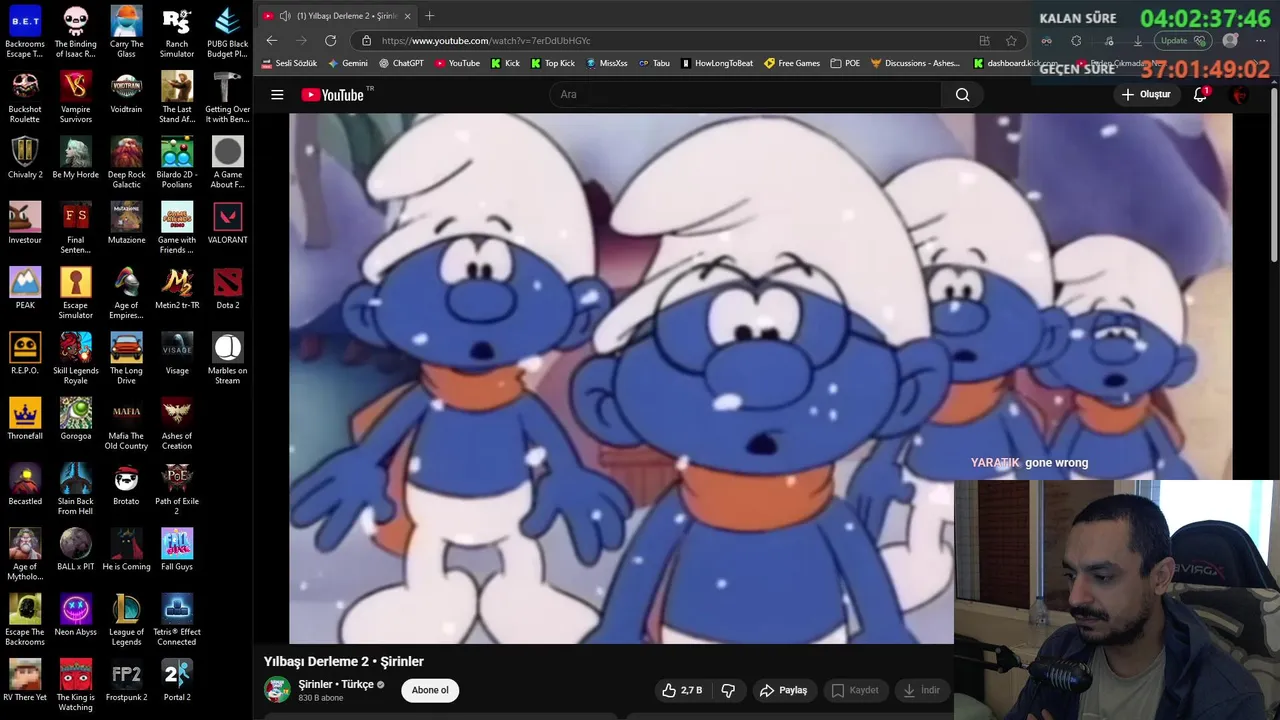This screenshot has height=720, width=1280.
Task: Open PUBG Black Budget desktop icon
Action: coord(227,32)
